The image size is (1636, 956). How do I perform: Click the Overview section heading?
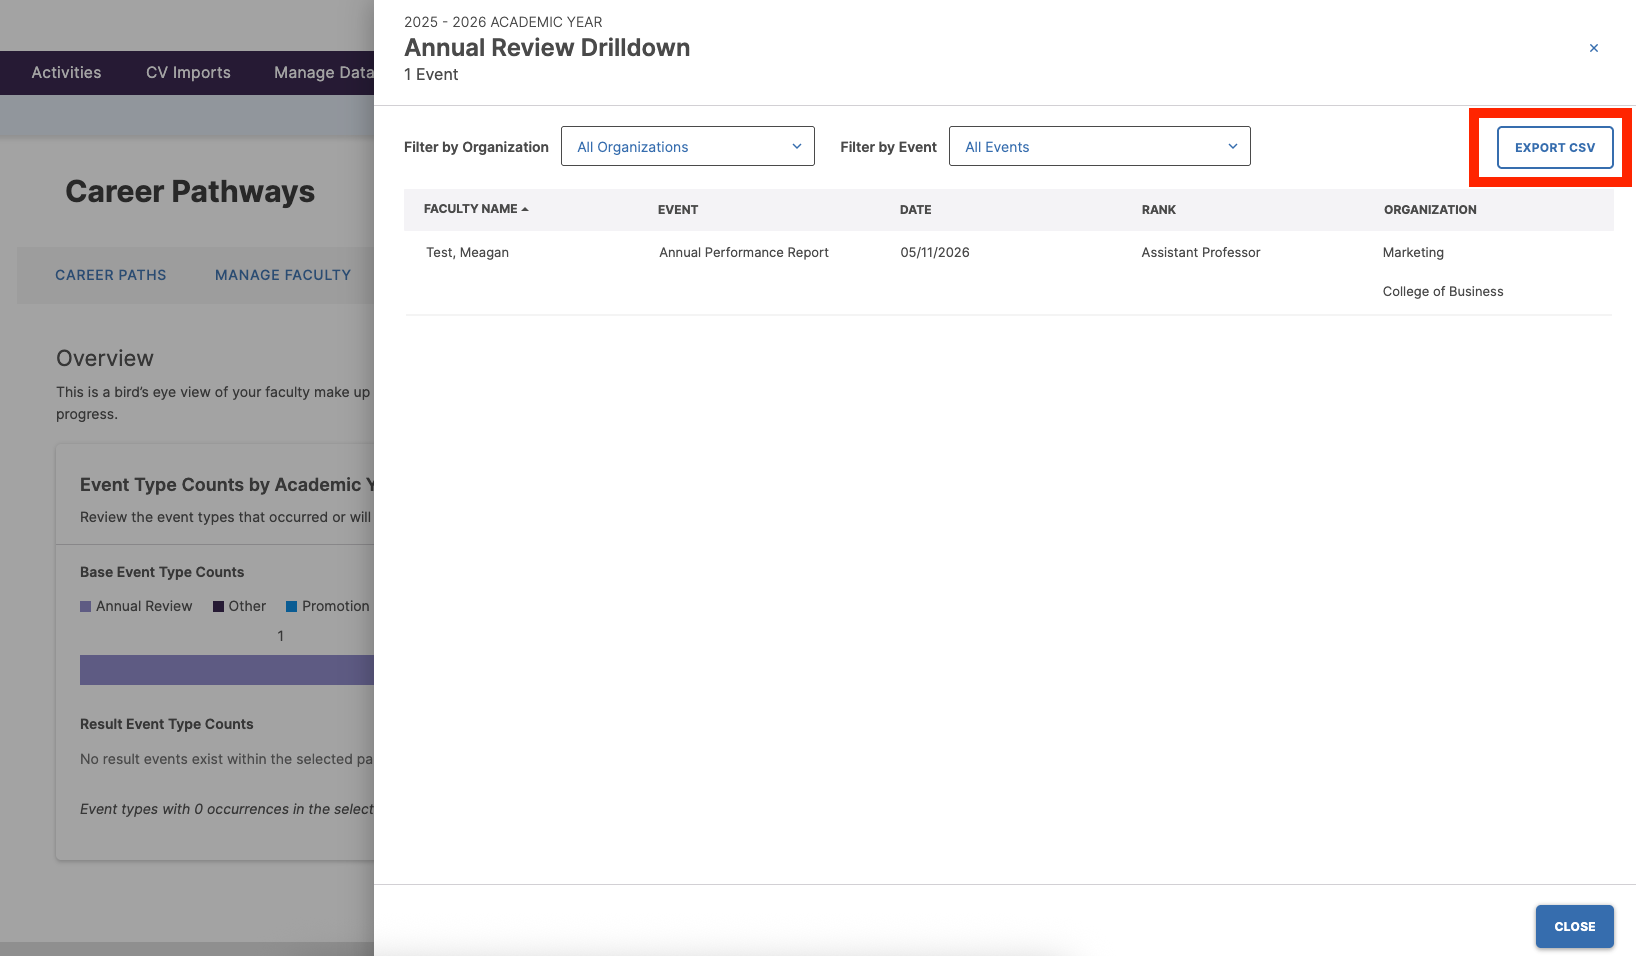click(105, 358)
